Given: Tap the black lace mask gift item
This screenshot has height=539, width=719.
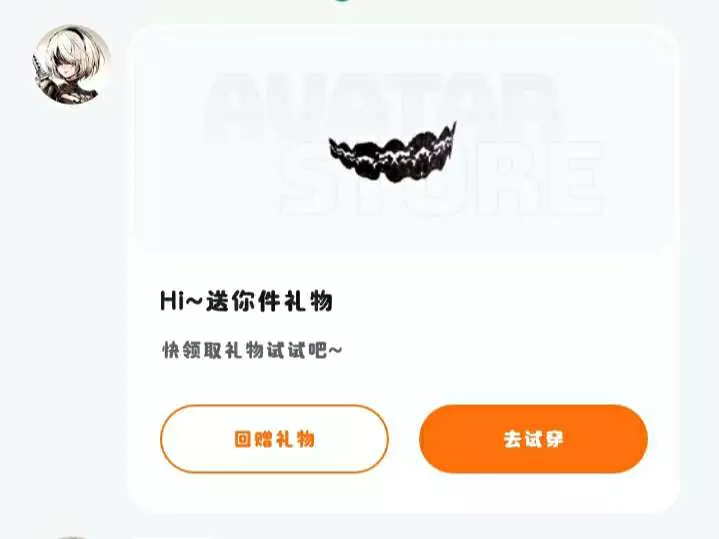Looking at the screenshot, I should pos(393,151).
